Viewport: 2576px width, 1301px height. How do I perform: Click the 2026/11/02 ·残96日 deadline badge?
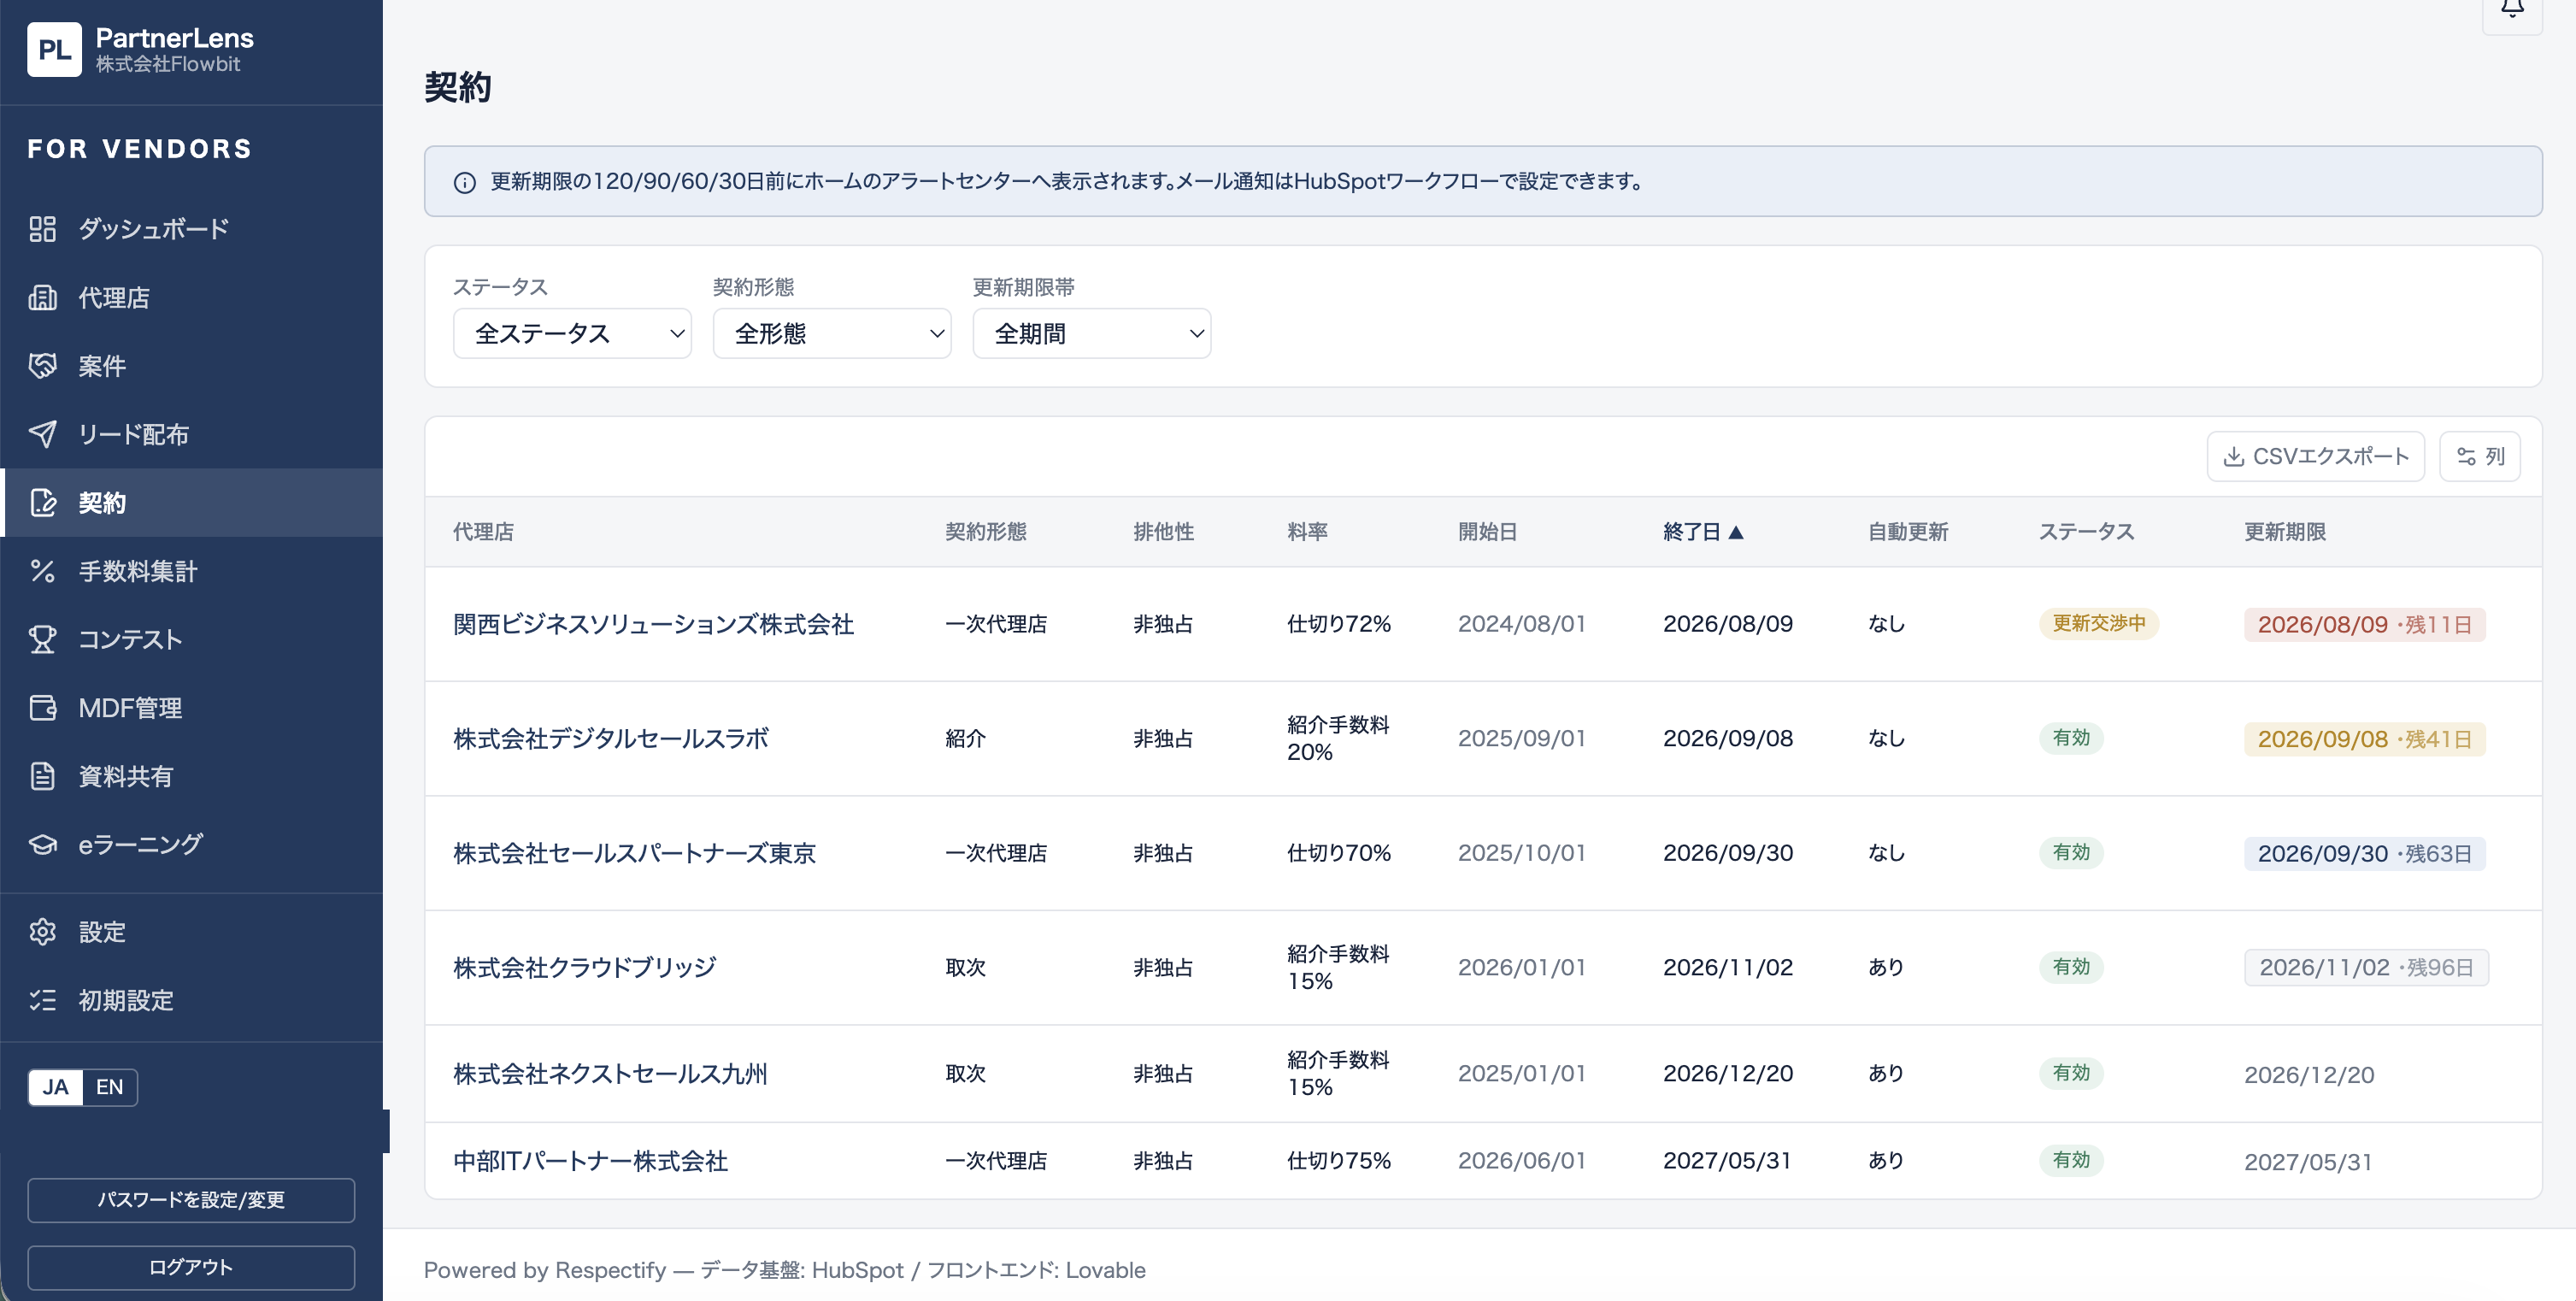[2366, 968]
